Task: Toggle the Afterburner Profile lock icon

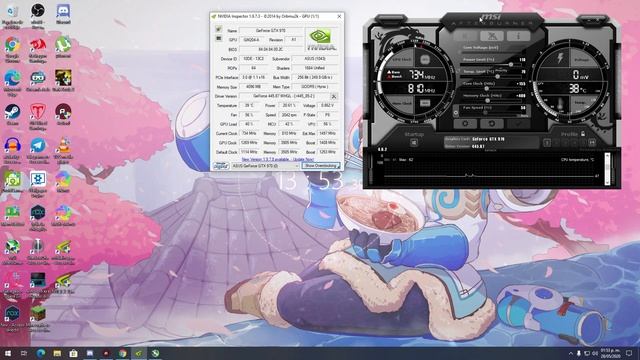Action: click(x=583, y=134)
